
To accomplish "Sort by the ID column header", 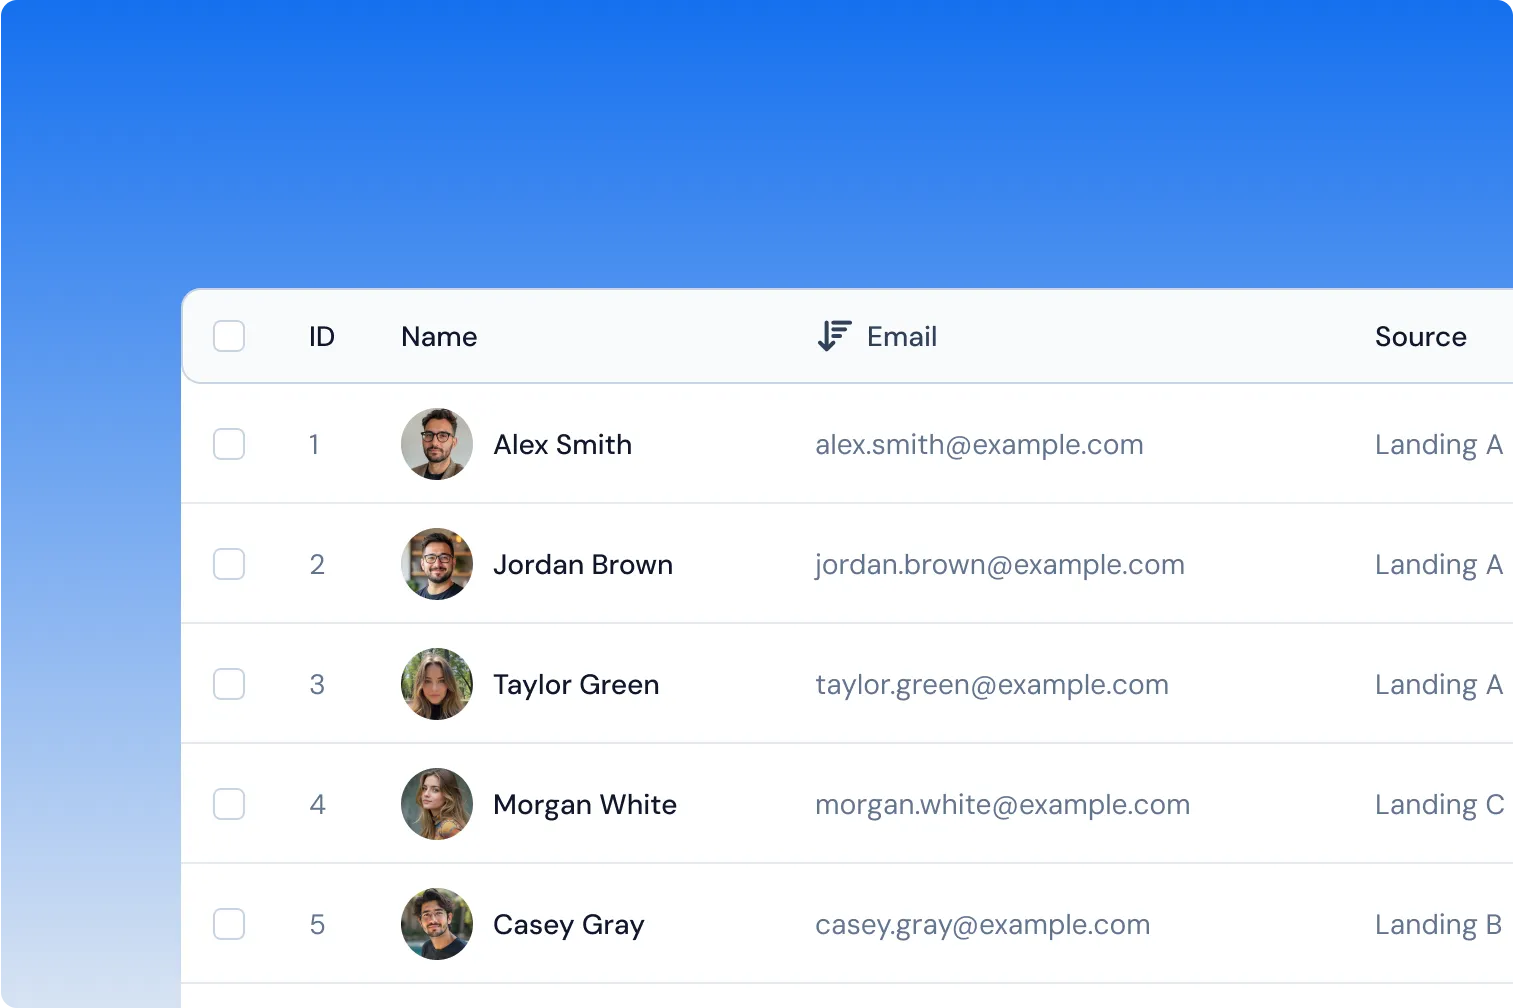I will pyautogui.click(x=321, y=337).
